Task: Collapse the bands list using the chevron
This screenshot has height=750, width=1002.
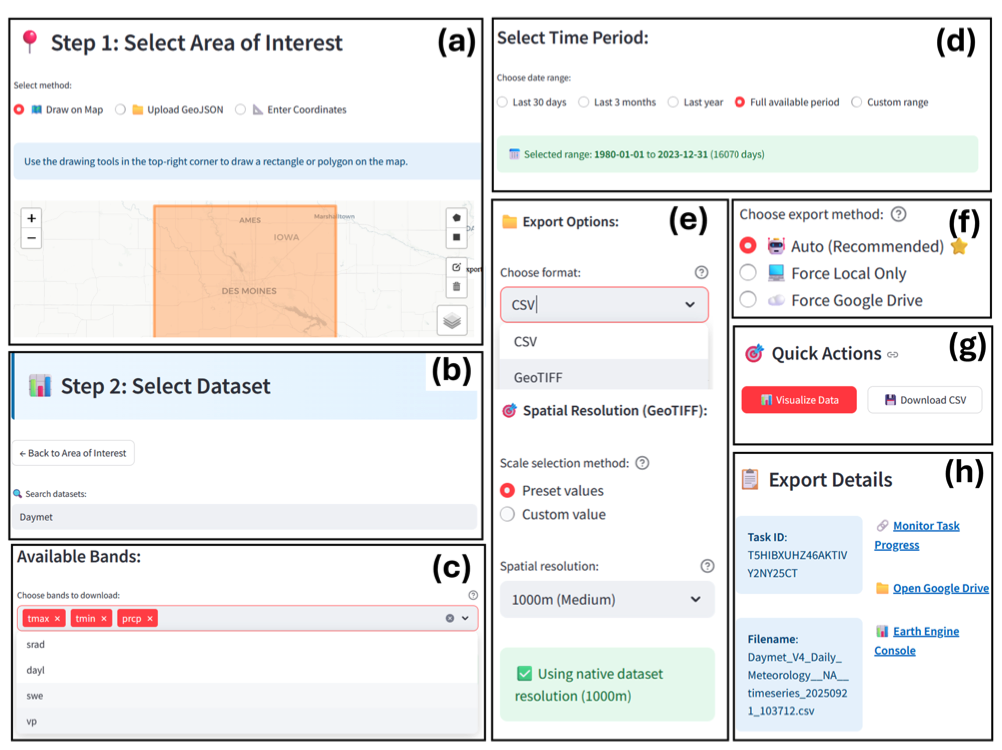Action: (466, 619)
